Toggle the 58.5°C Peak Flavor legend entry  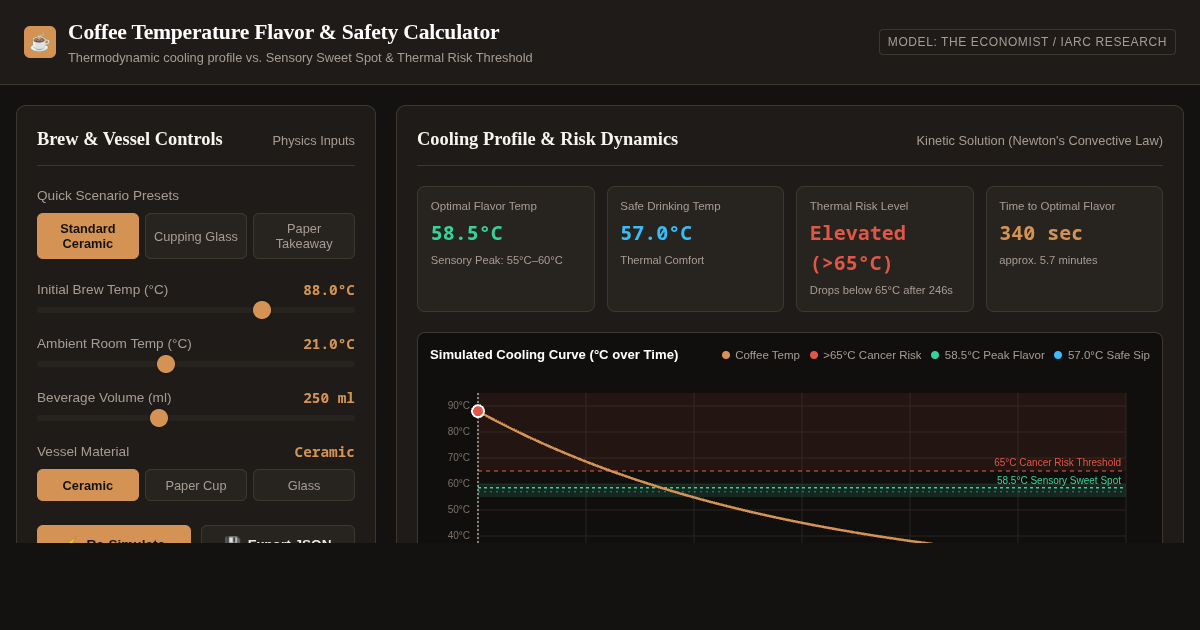pos(988,355)
